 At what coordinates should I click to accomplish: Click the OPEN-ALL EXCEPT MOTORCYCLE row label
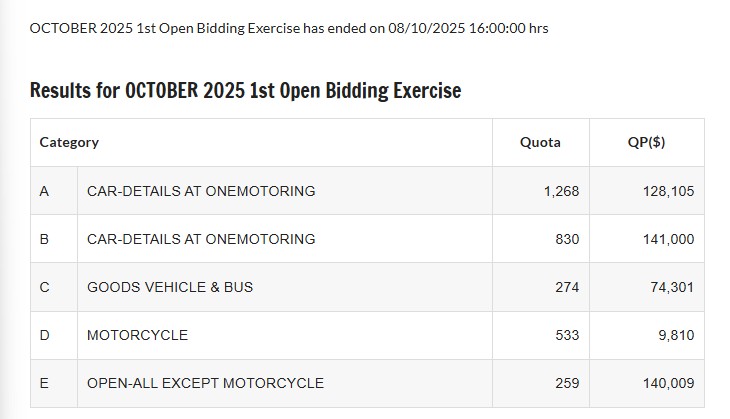[x=205, y=383]
